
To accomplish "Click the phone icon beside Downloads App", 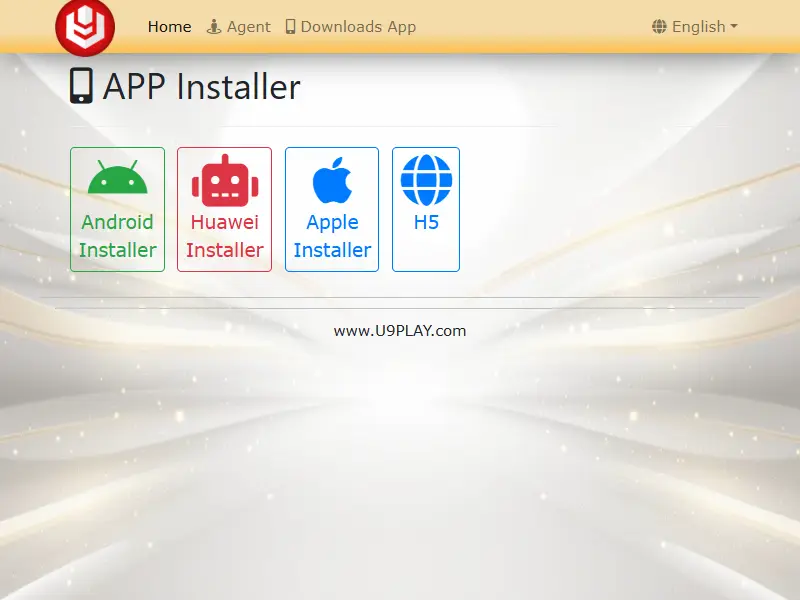I will pos(290,27).
